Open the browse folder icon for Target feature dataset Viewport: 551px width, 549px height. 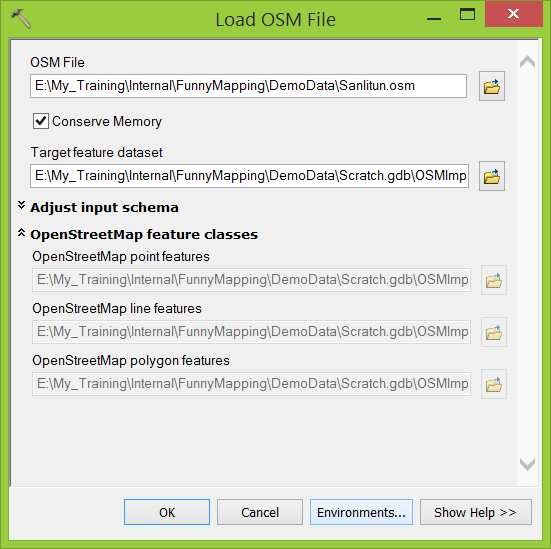[492, 176]
